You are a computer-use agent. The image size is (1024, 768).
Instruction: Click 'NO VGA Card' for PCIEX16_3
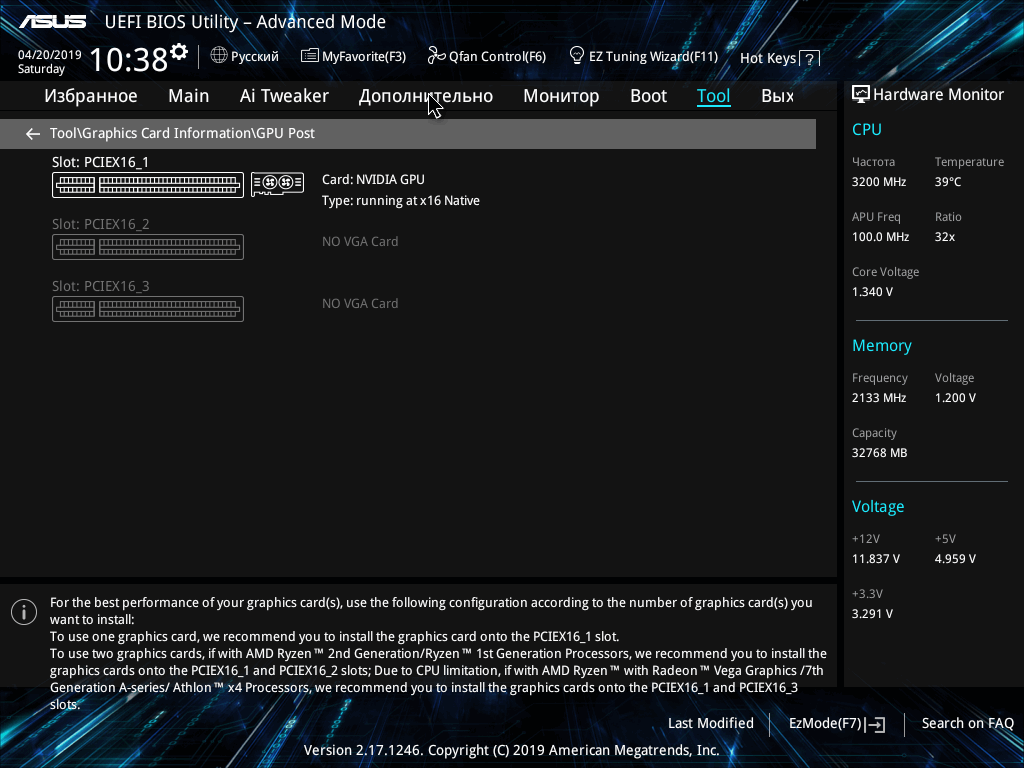(x=360, y=304)
